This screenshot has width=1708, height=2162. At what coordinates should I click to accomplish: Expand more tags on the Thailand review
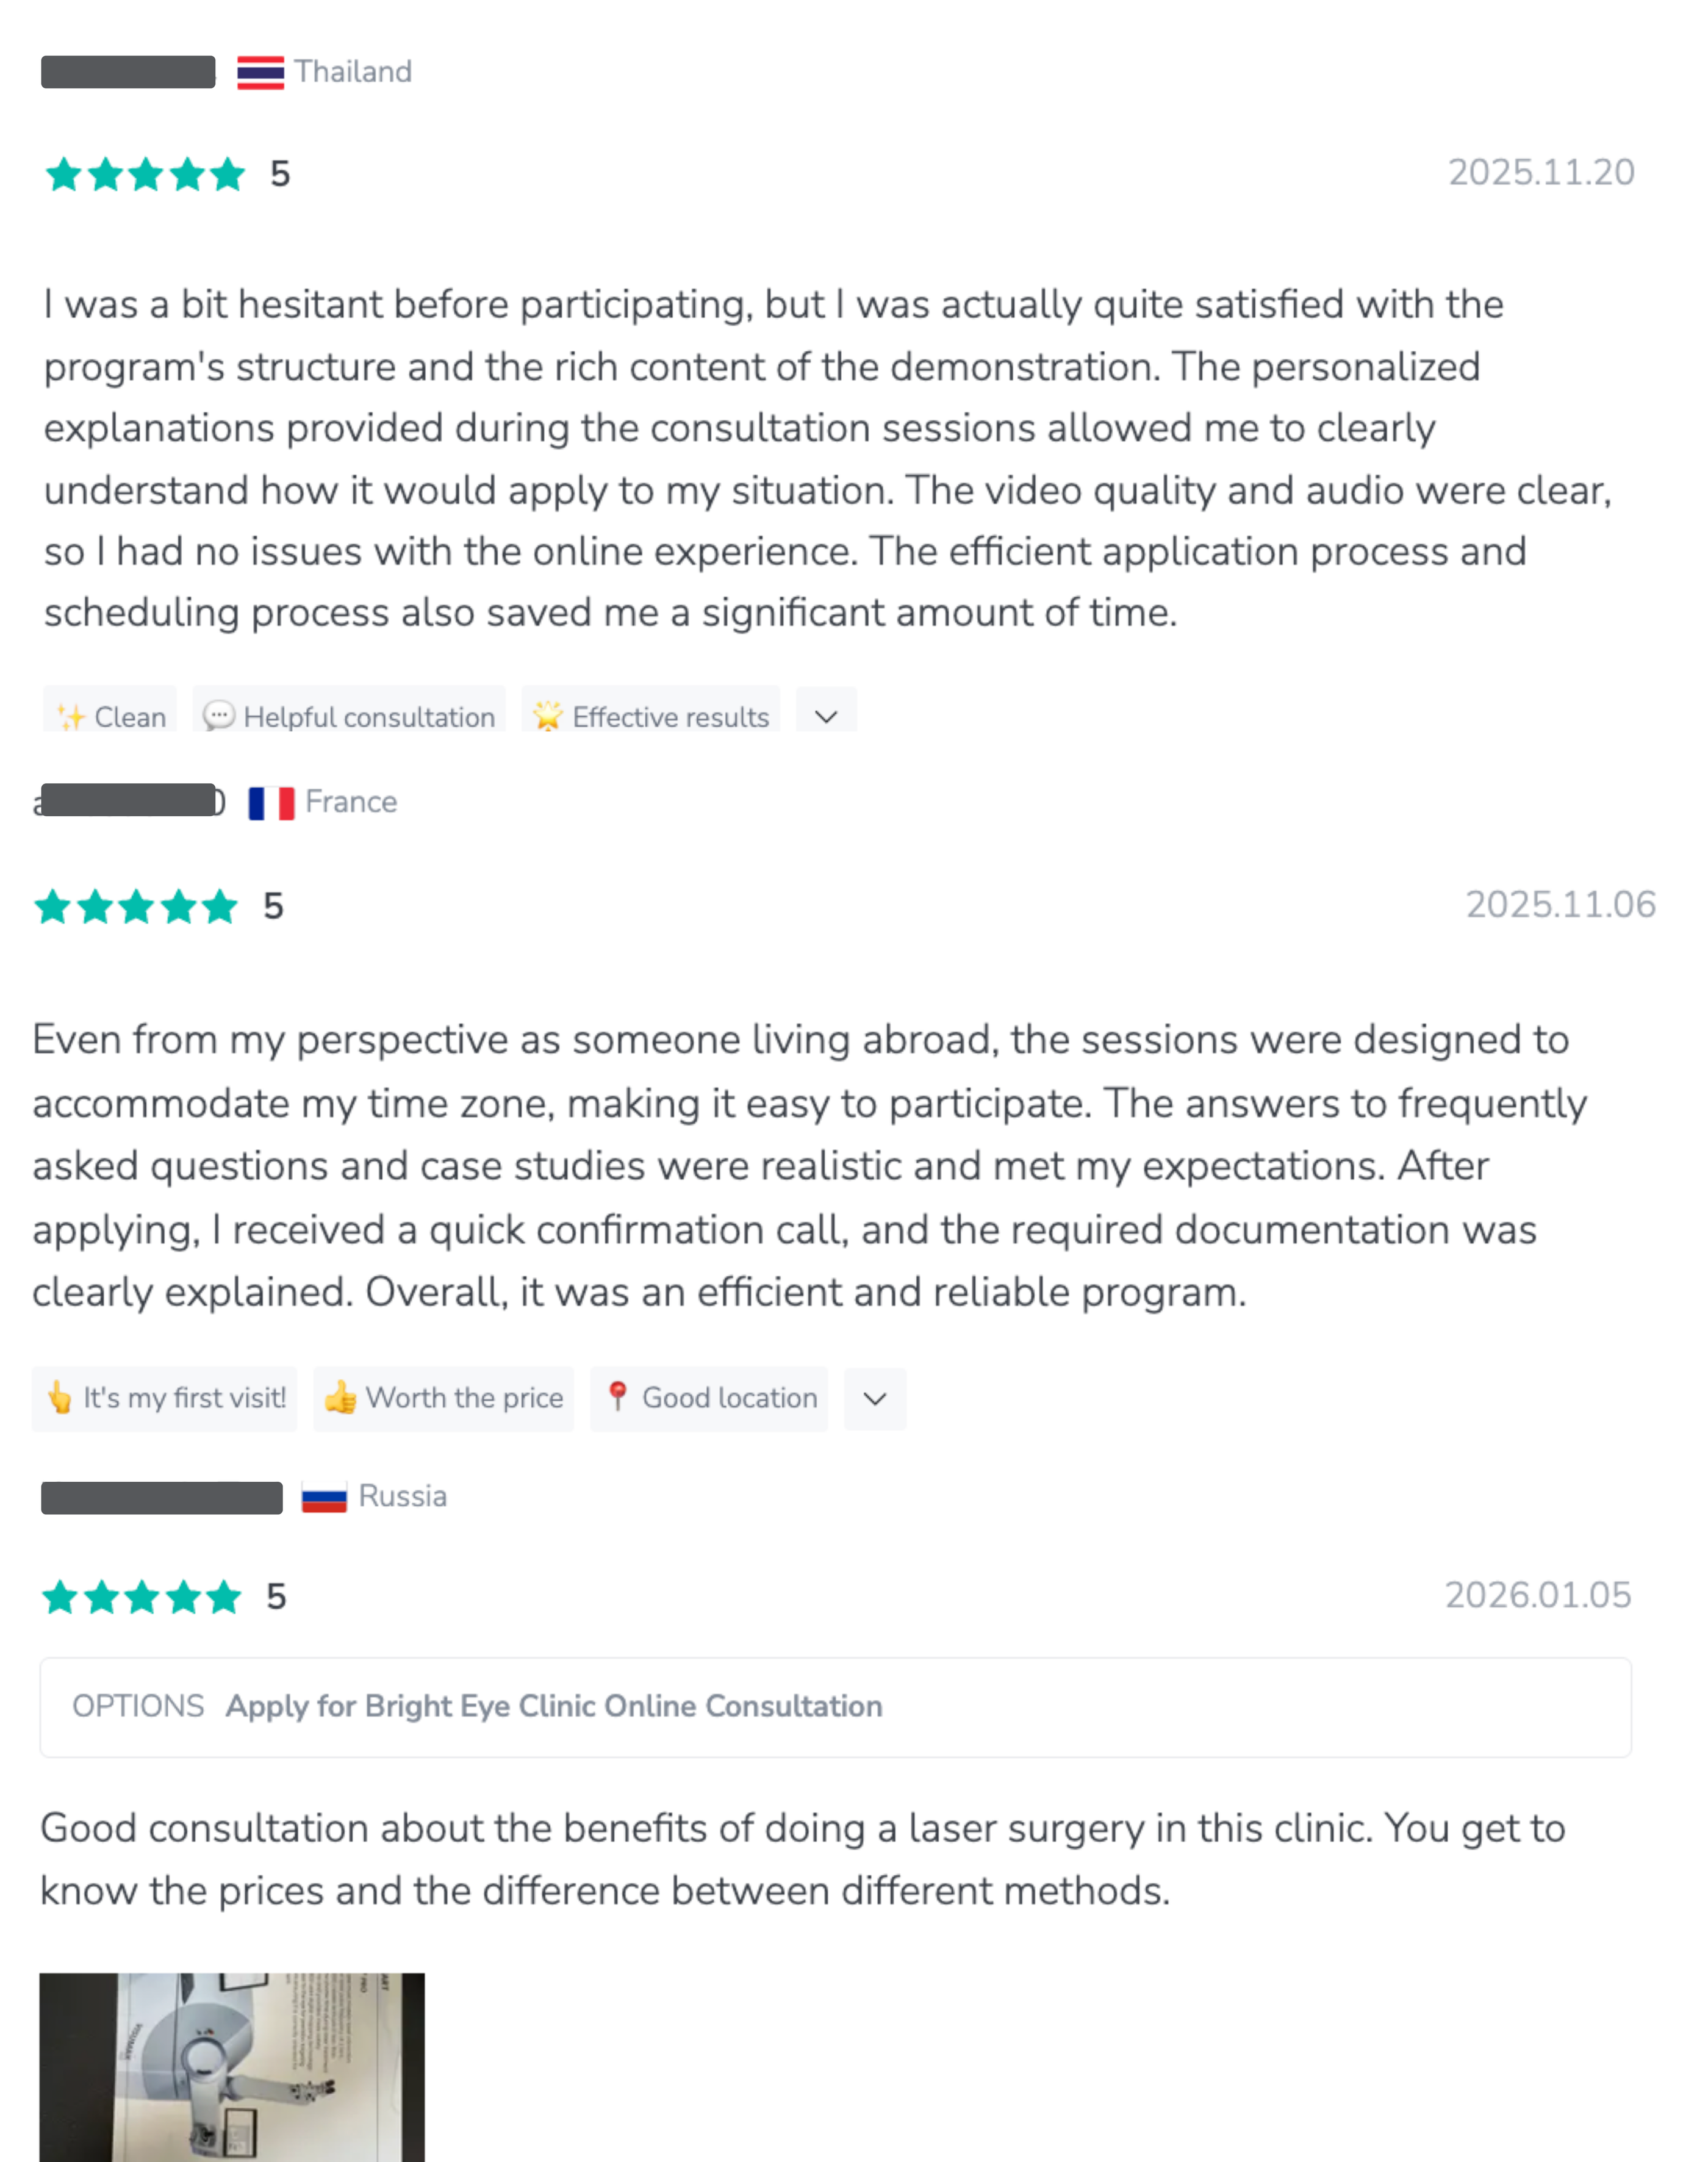[826, 716]
